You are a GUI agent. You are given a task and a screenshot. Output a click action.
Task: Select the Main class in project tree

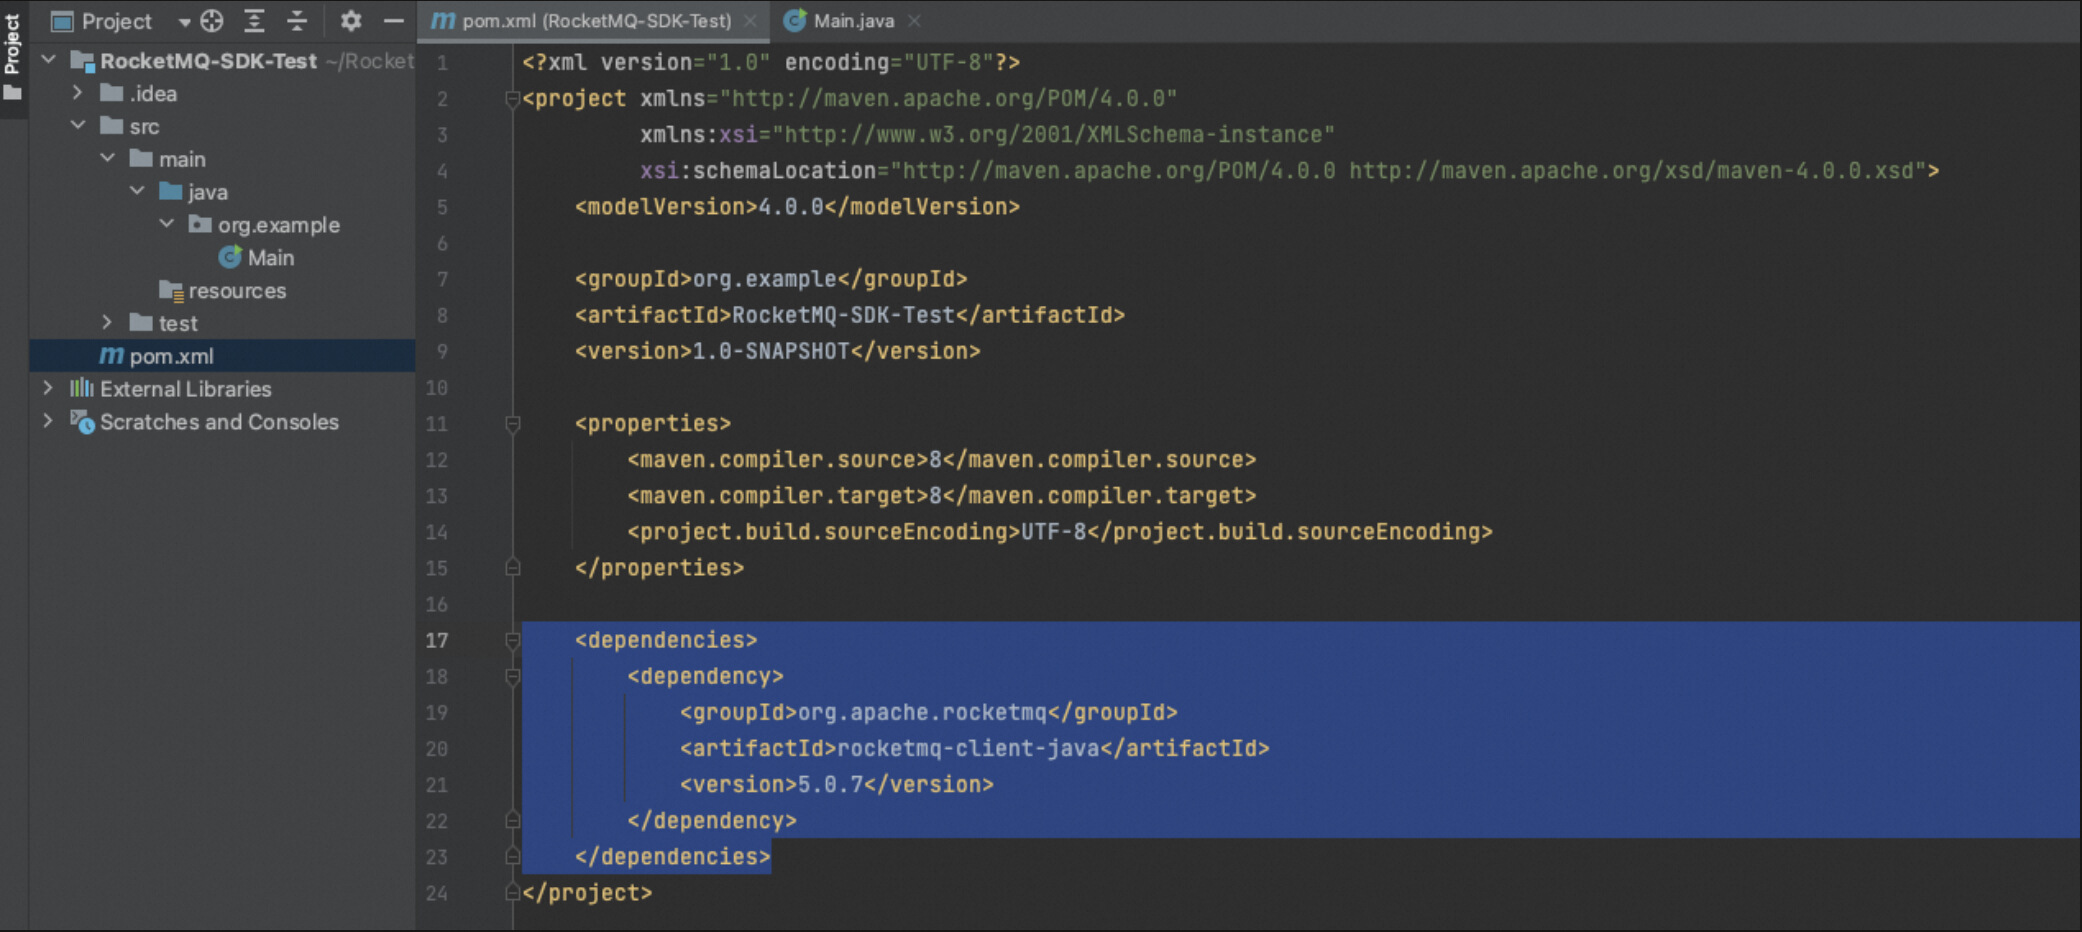coord(270,258)
